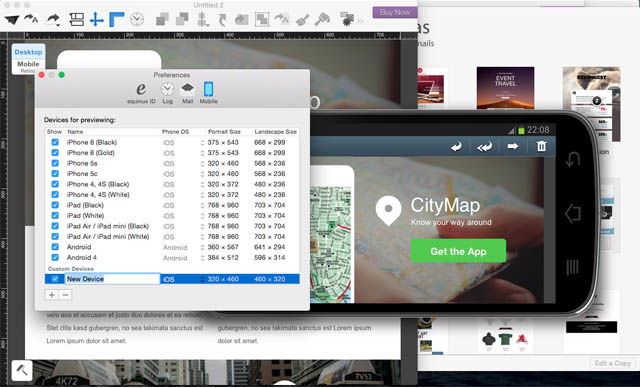The image size is (640, 388).
Task: Add a custom device with plus button
Action: coord(51,295)
